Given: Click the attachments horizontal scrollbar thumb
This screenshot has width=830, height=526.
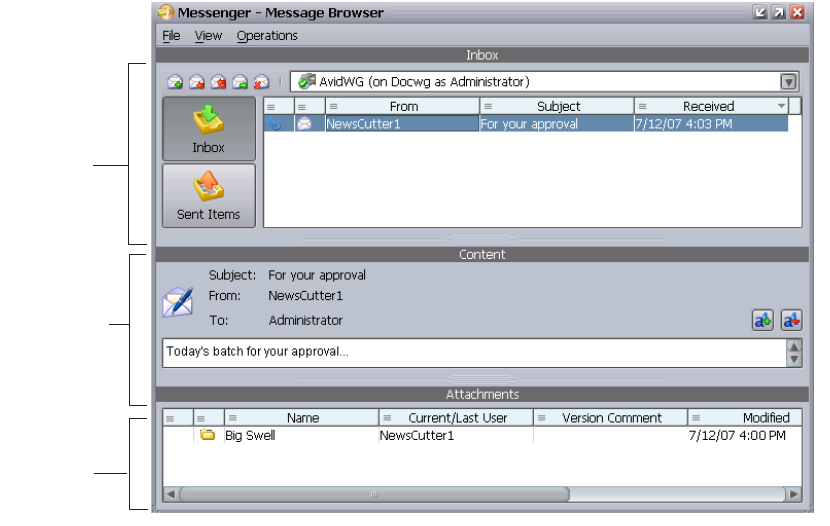Looking at the screenshot, I should (x=374, y=494).
